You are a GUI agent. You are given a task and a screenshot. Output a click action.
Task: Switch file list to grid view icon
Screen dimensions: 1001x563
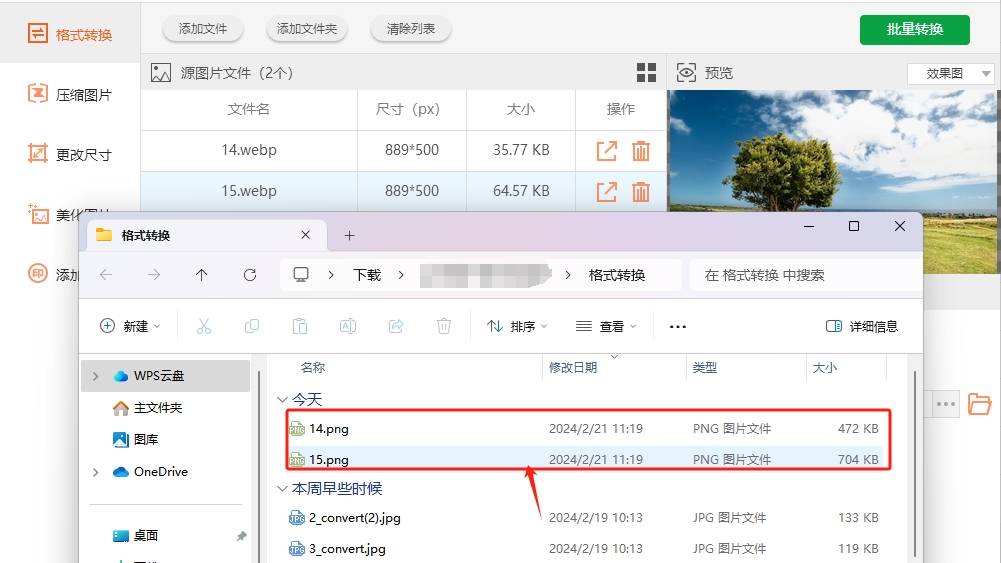pos(646,73)
